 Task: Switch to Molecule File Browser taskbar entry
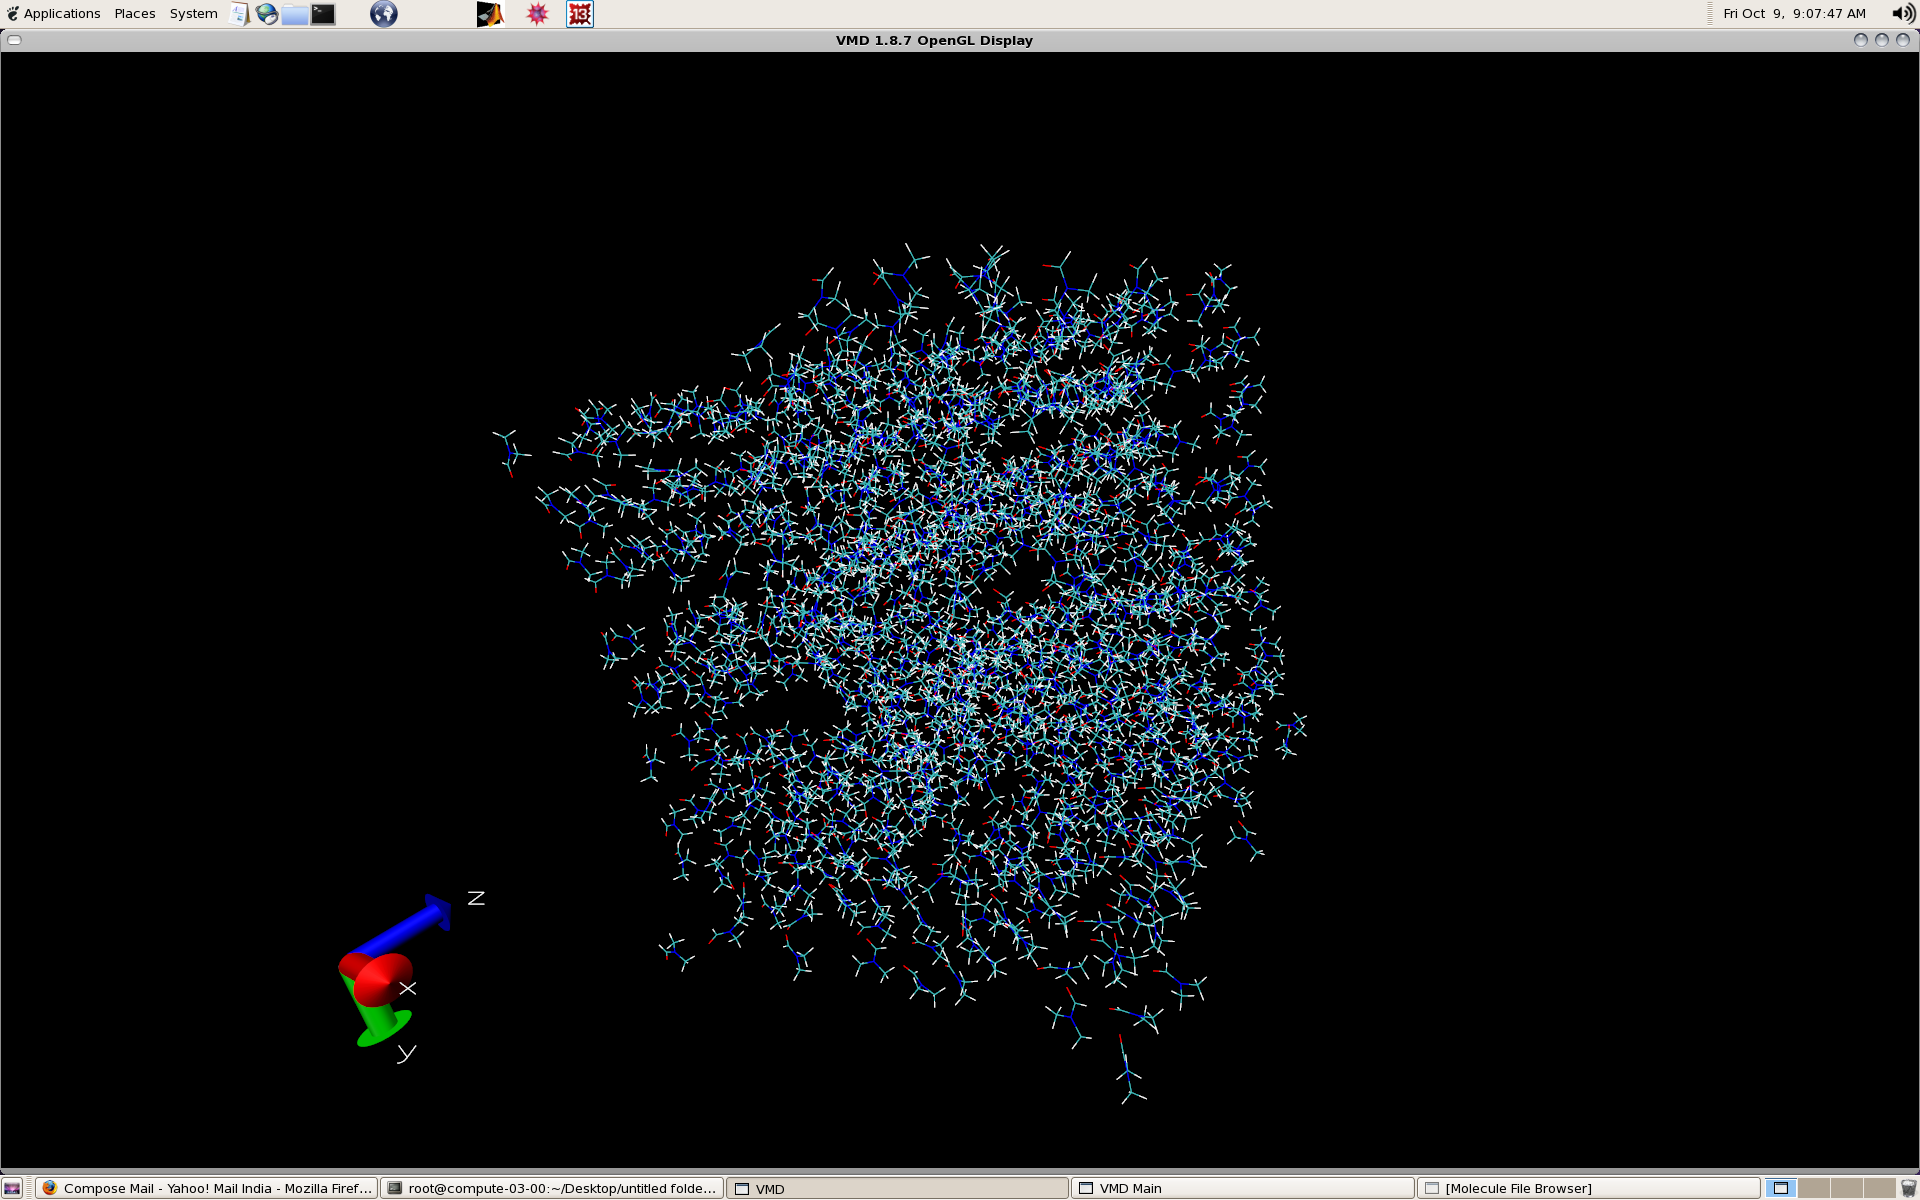coord(1588,1188)
